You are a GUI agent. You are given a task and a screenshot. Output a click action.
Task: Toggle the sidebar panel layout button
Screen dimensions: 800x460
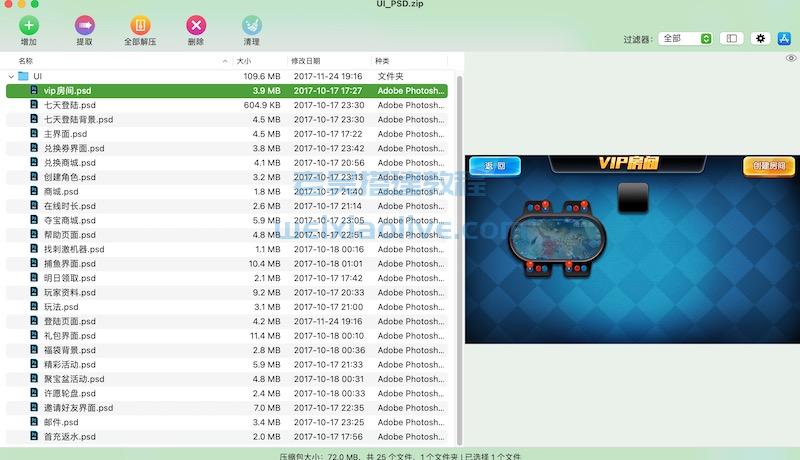click(732, 38)
